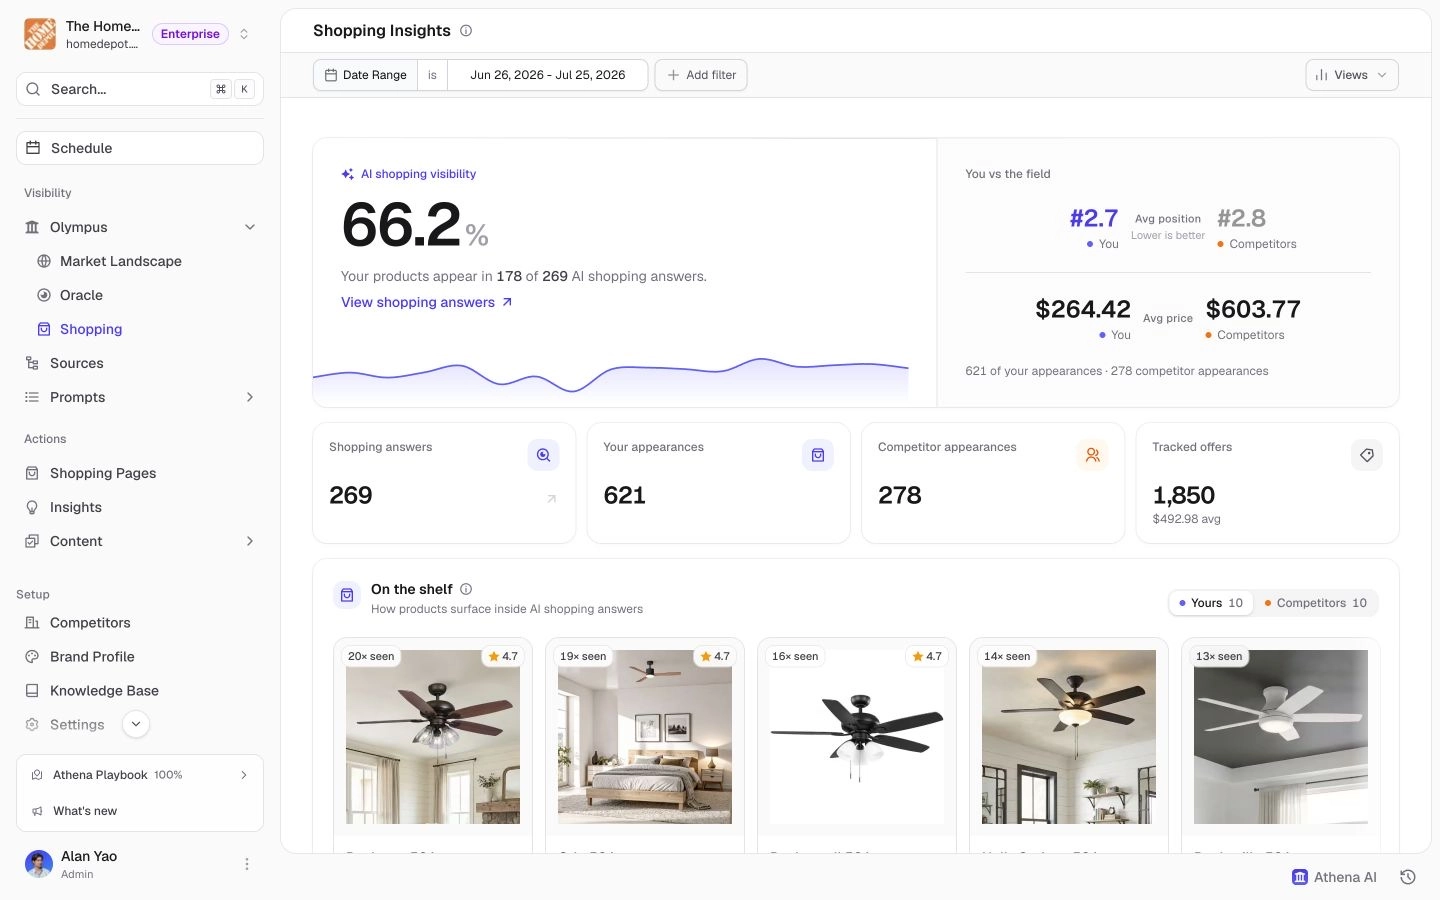This screenshot has height=900, width=1440.
Task: Open the Oracle page
Action: point(81,295)
